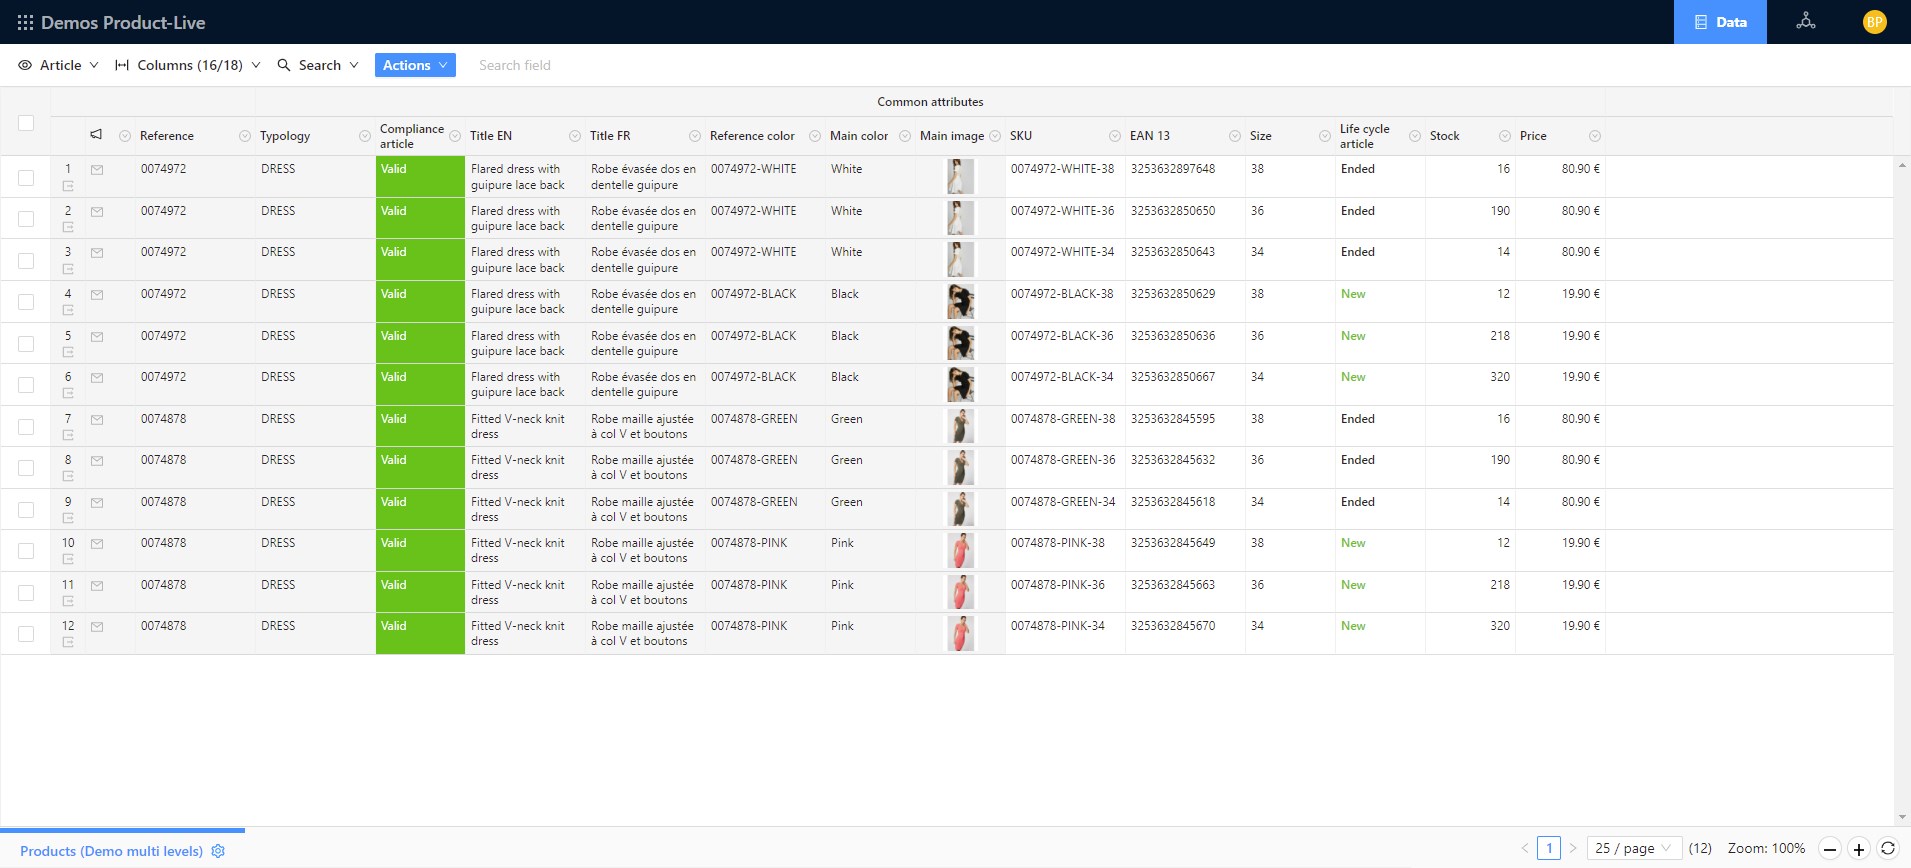
Task: Reset zoom with the refresh icon
Action: tap(1888, 848)
